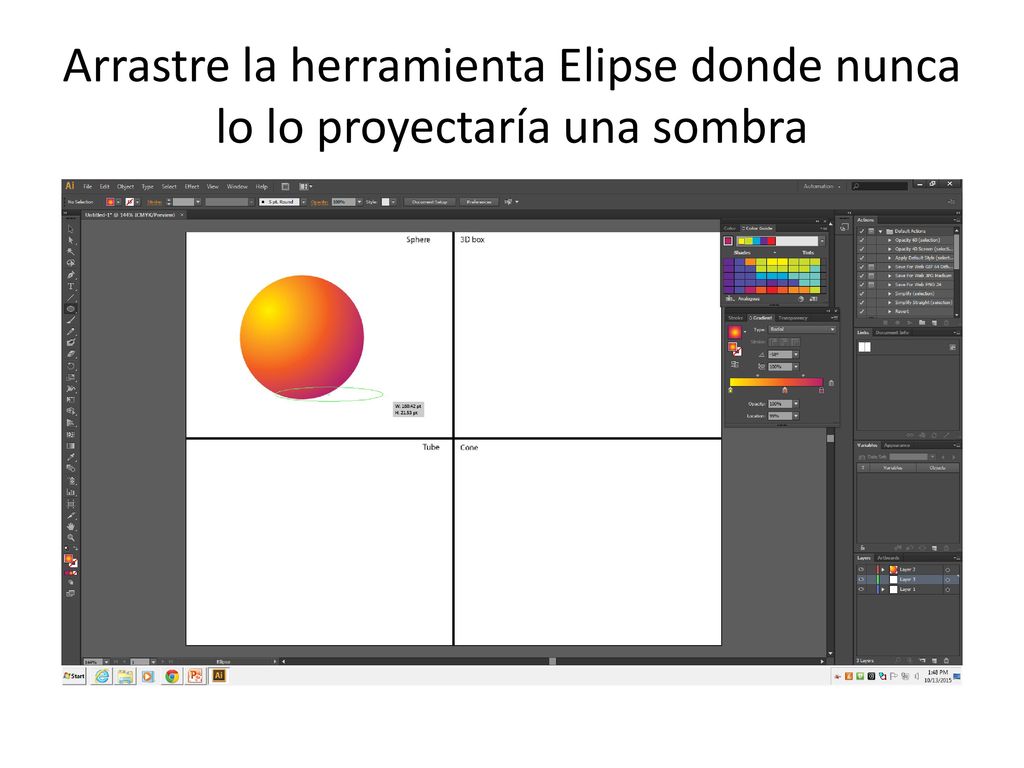Image resolution: width=1024 pixels, height=768 pixels.
Task: Select the Lasso tool
Action: (x=71, y=263)
